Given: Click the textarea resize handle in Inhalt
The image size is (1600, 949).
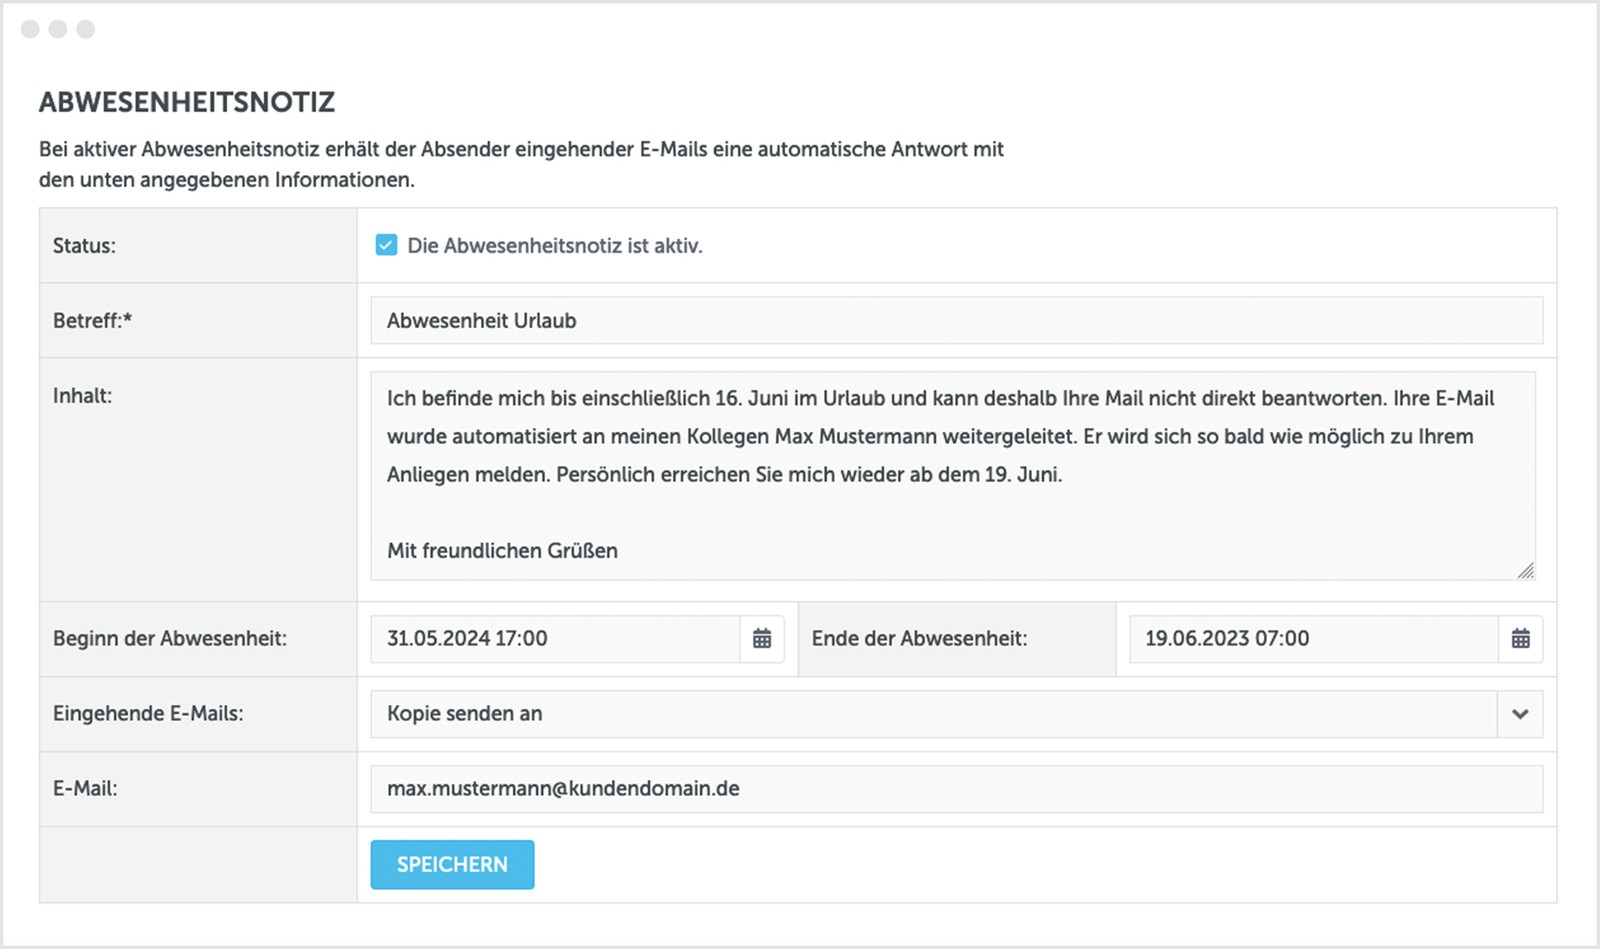Looking at the screenshot, I should click(x=1525, y=571).
